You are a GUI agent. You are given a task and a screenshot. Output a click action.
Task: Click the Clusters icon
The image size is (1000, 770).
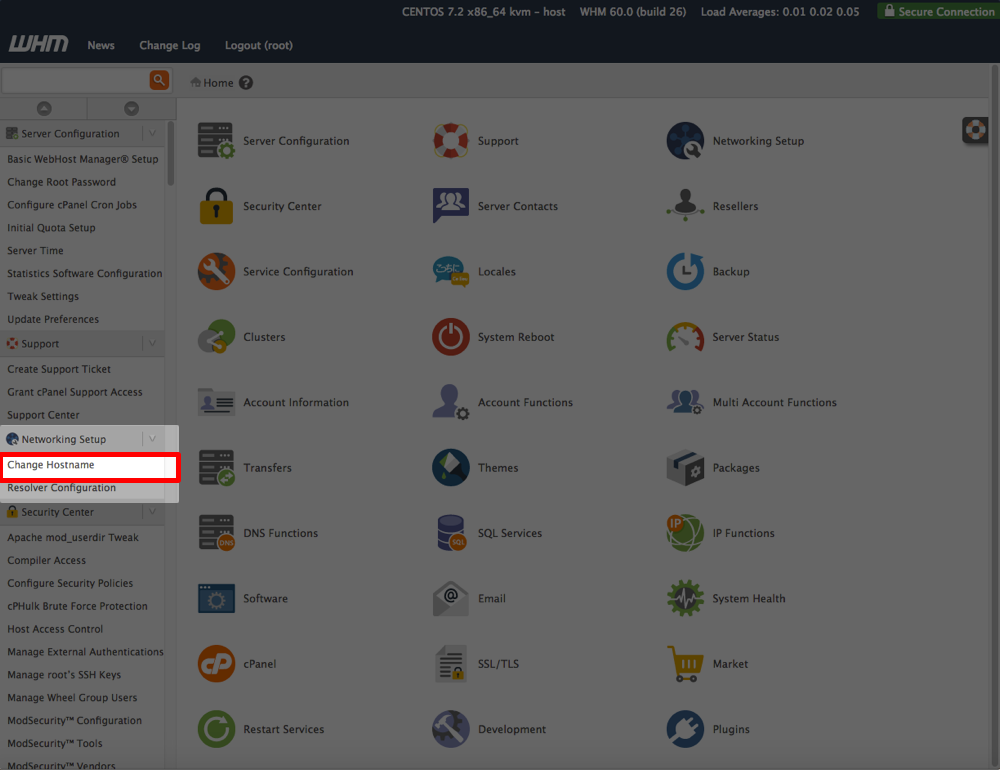coord(215,337)
